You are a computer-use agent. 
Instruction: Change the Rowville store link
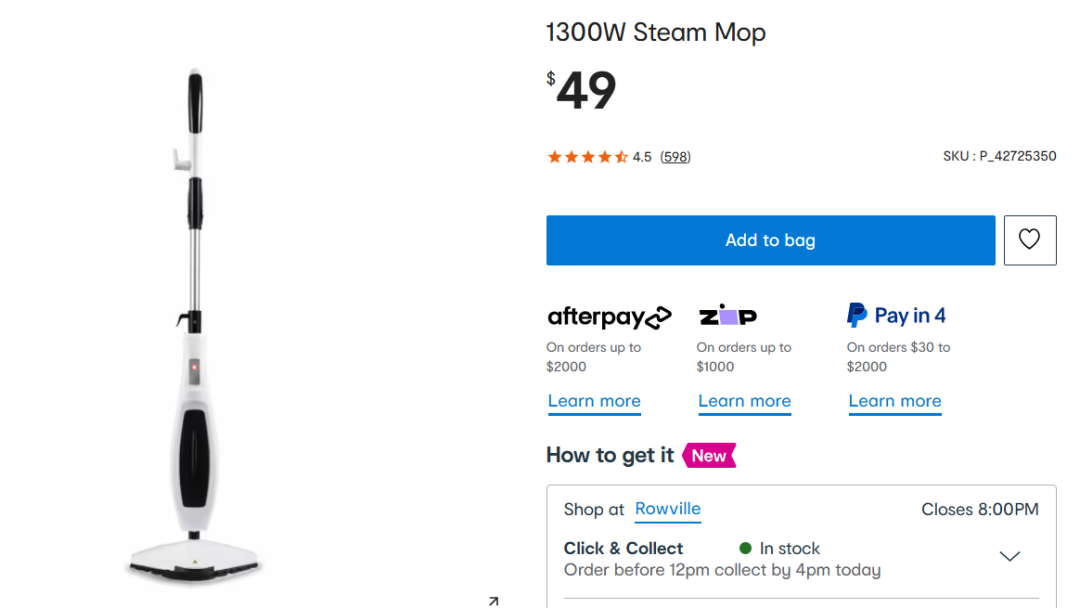click(x=668, y=509)
